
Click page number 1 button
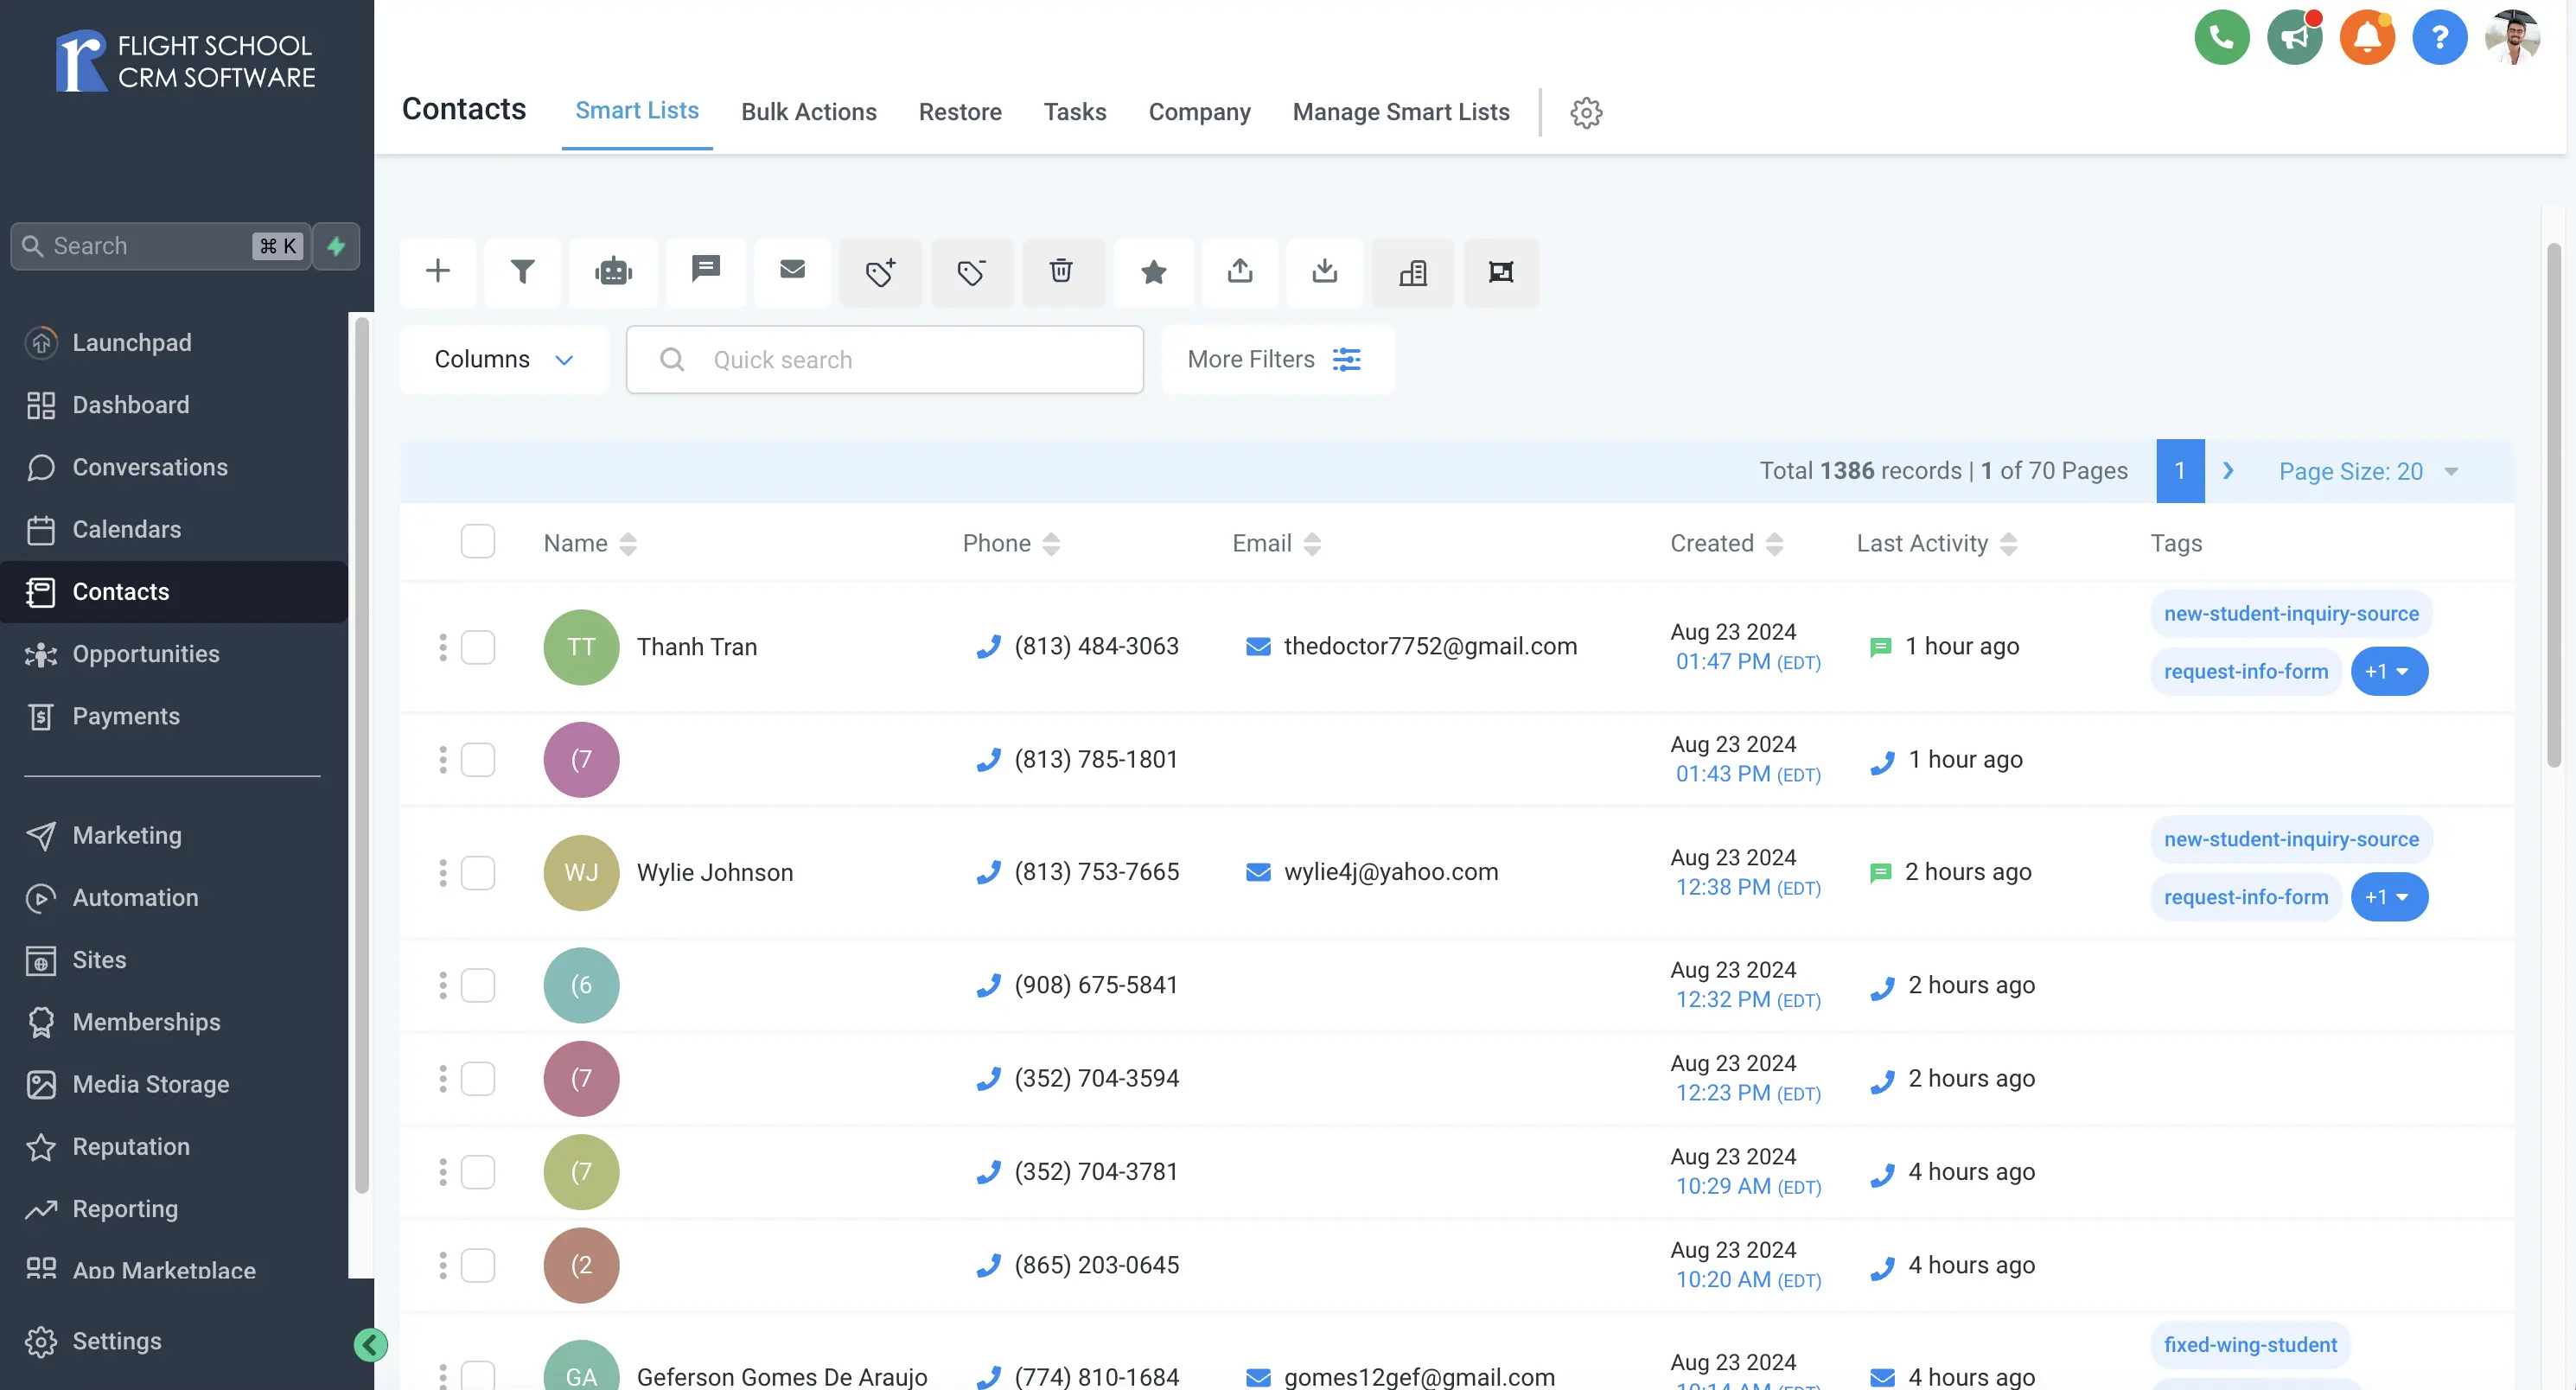2180,471
